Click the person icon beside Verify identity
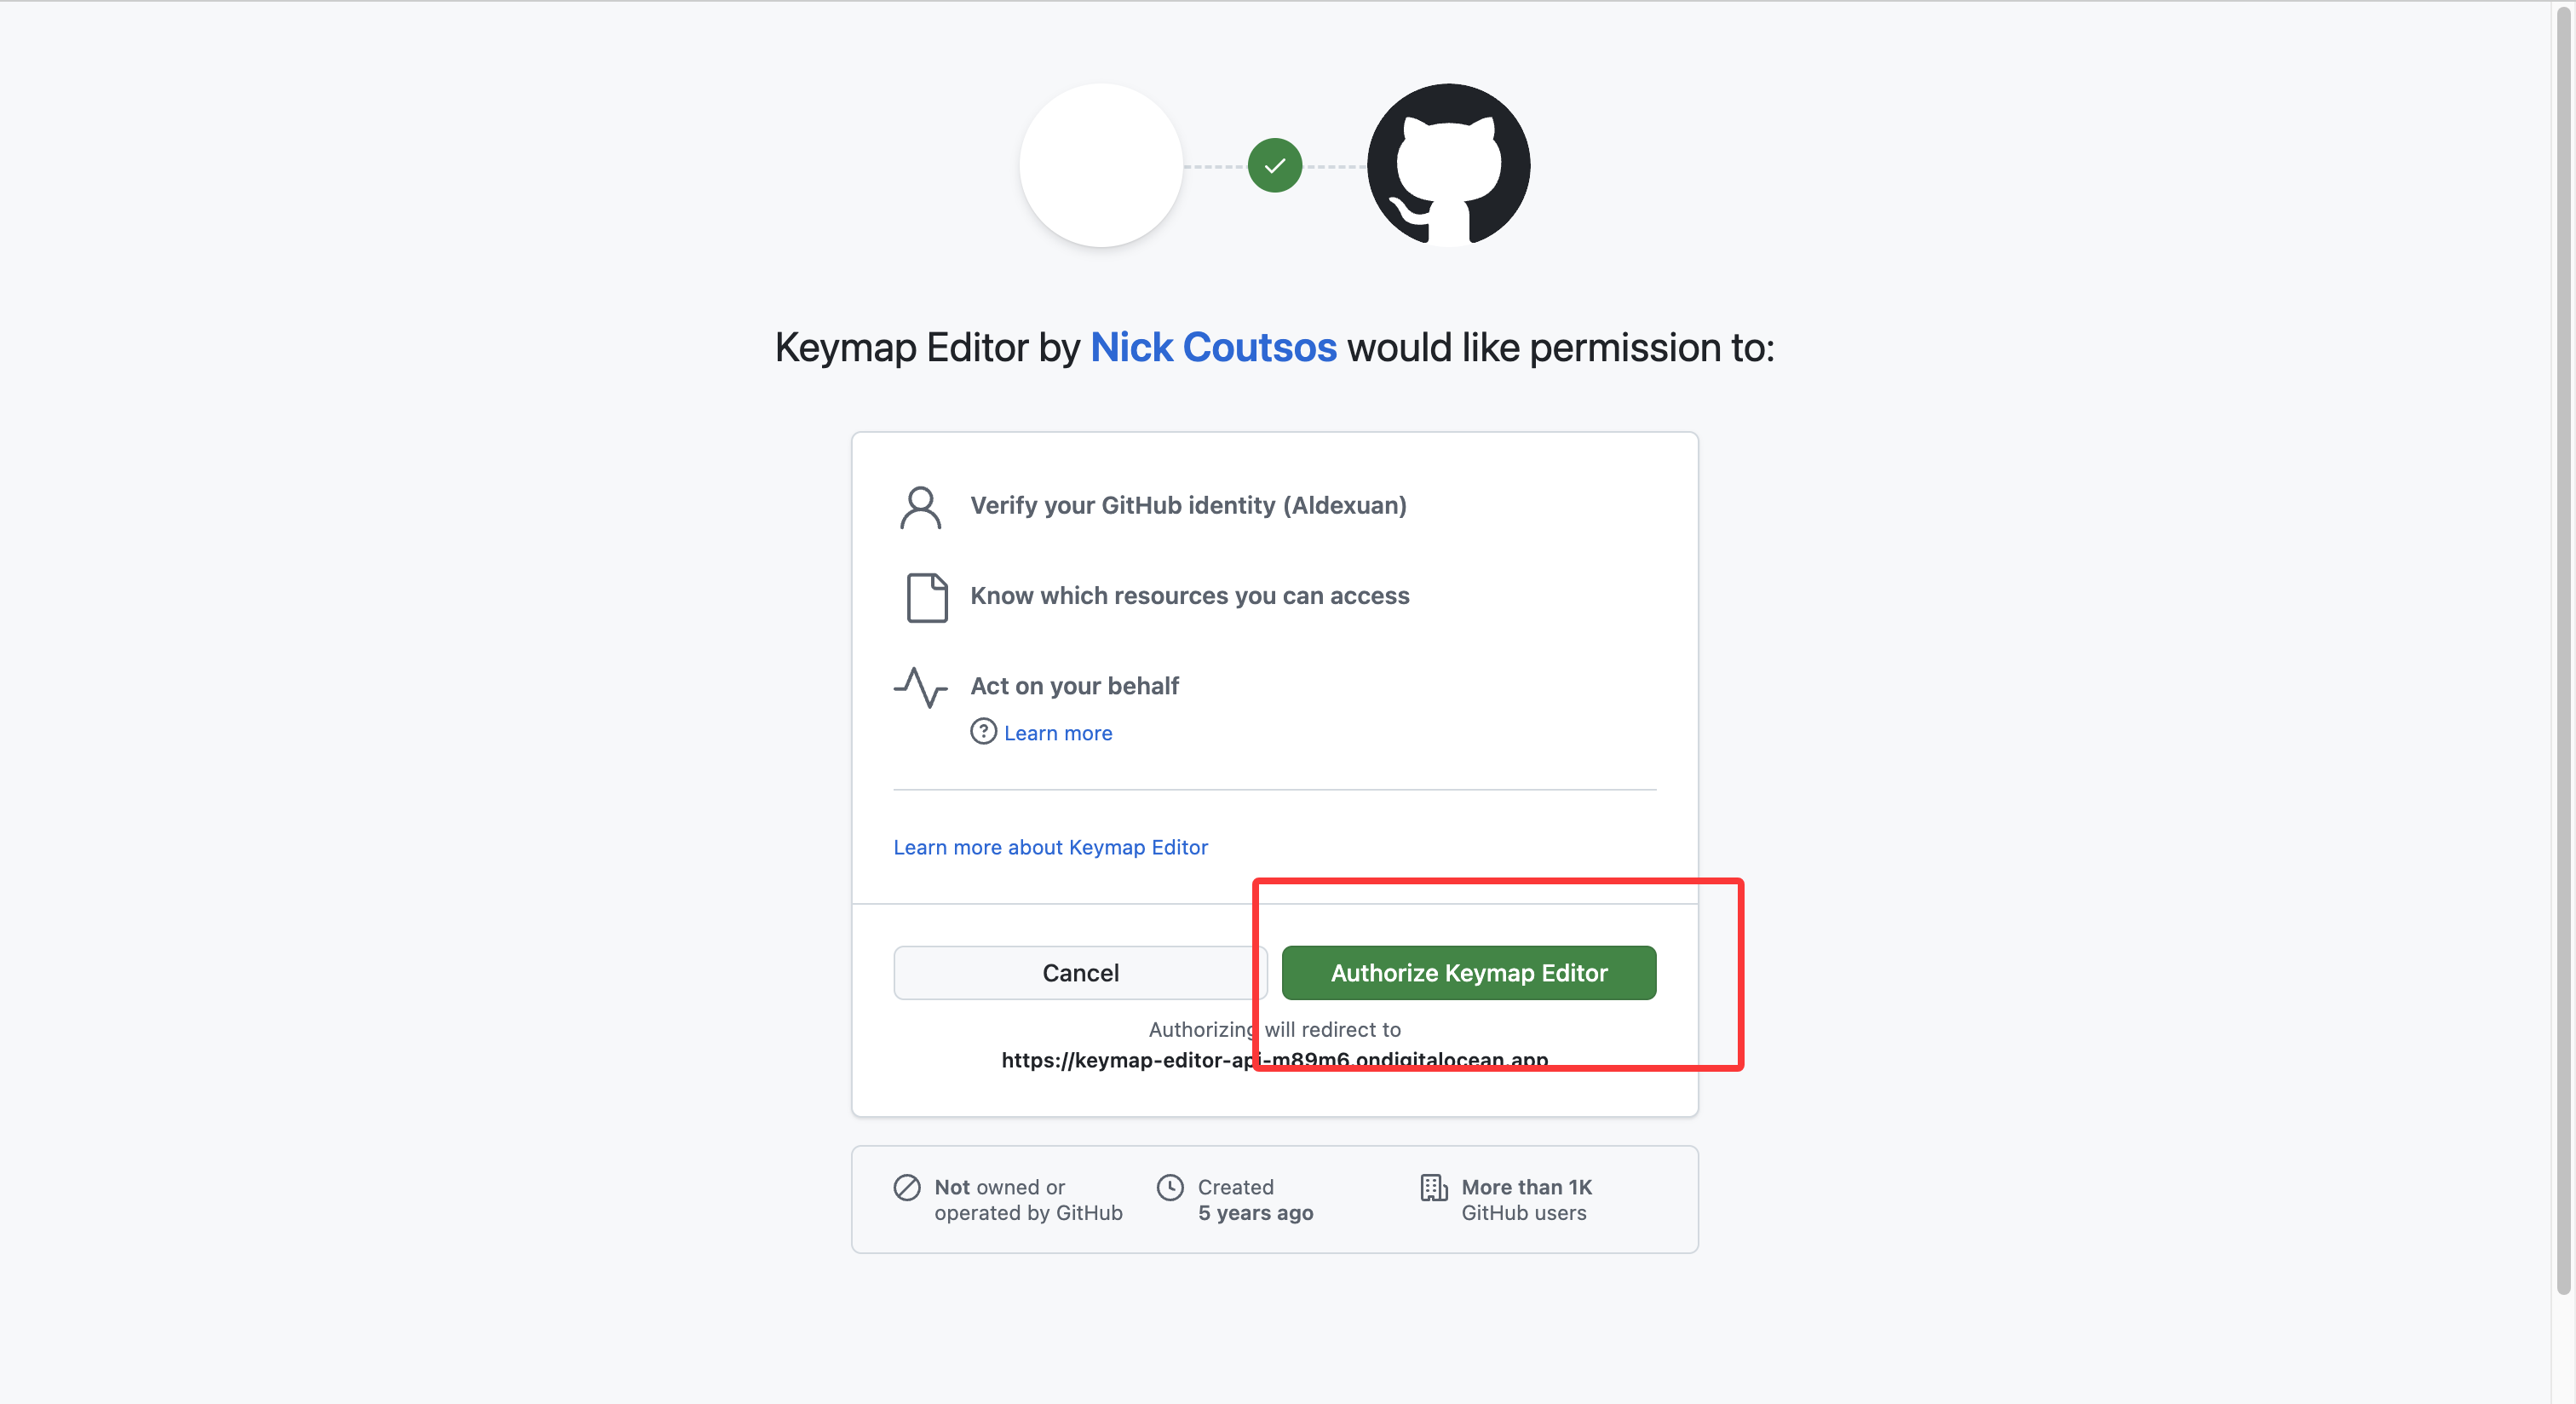2576x1404 pixels. click(x=920, y=507)
